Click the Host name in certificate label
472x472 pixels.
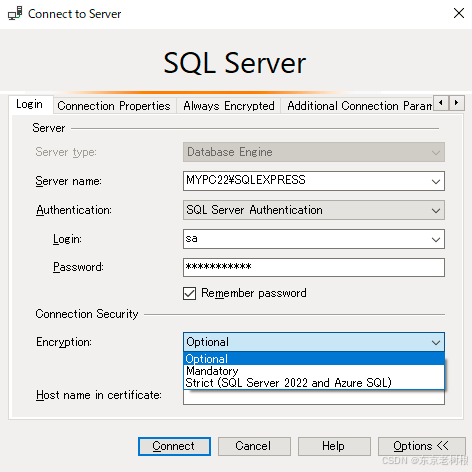point(99,395)
